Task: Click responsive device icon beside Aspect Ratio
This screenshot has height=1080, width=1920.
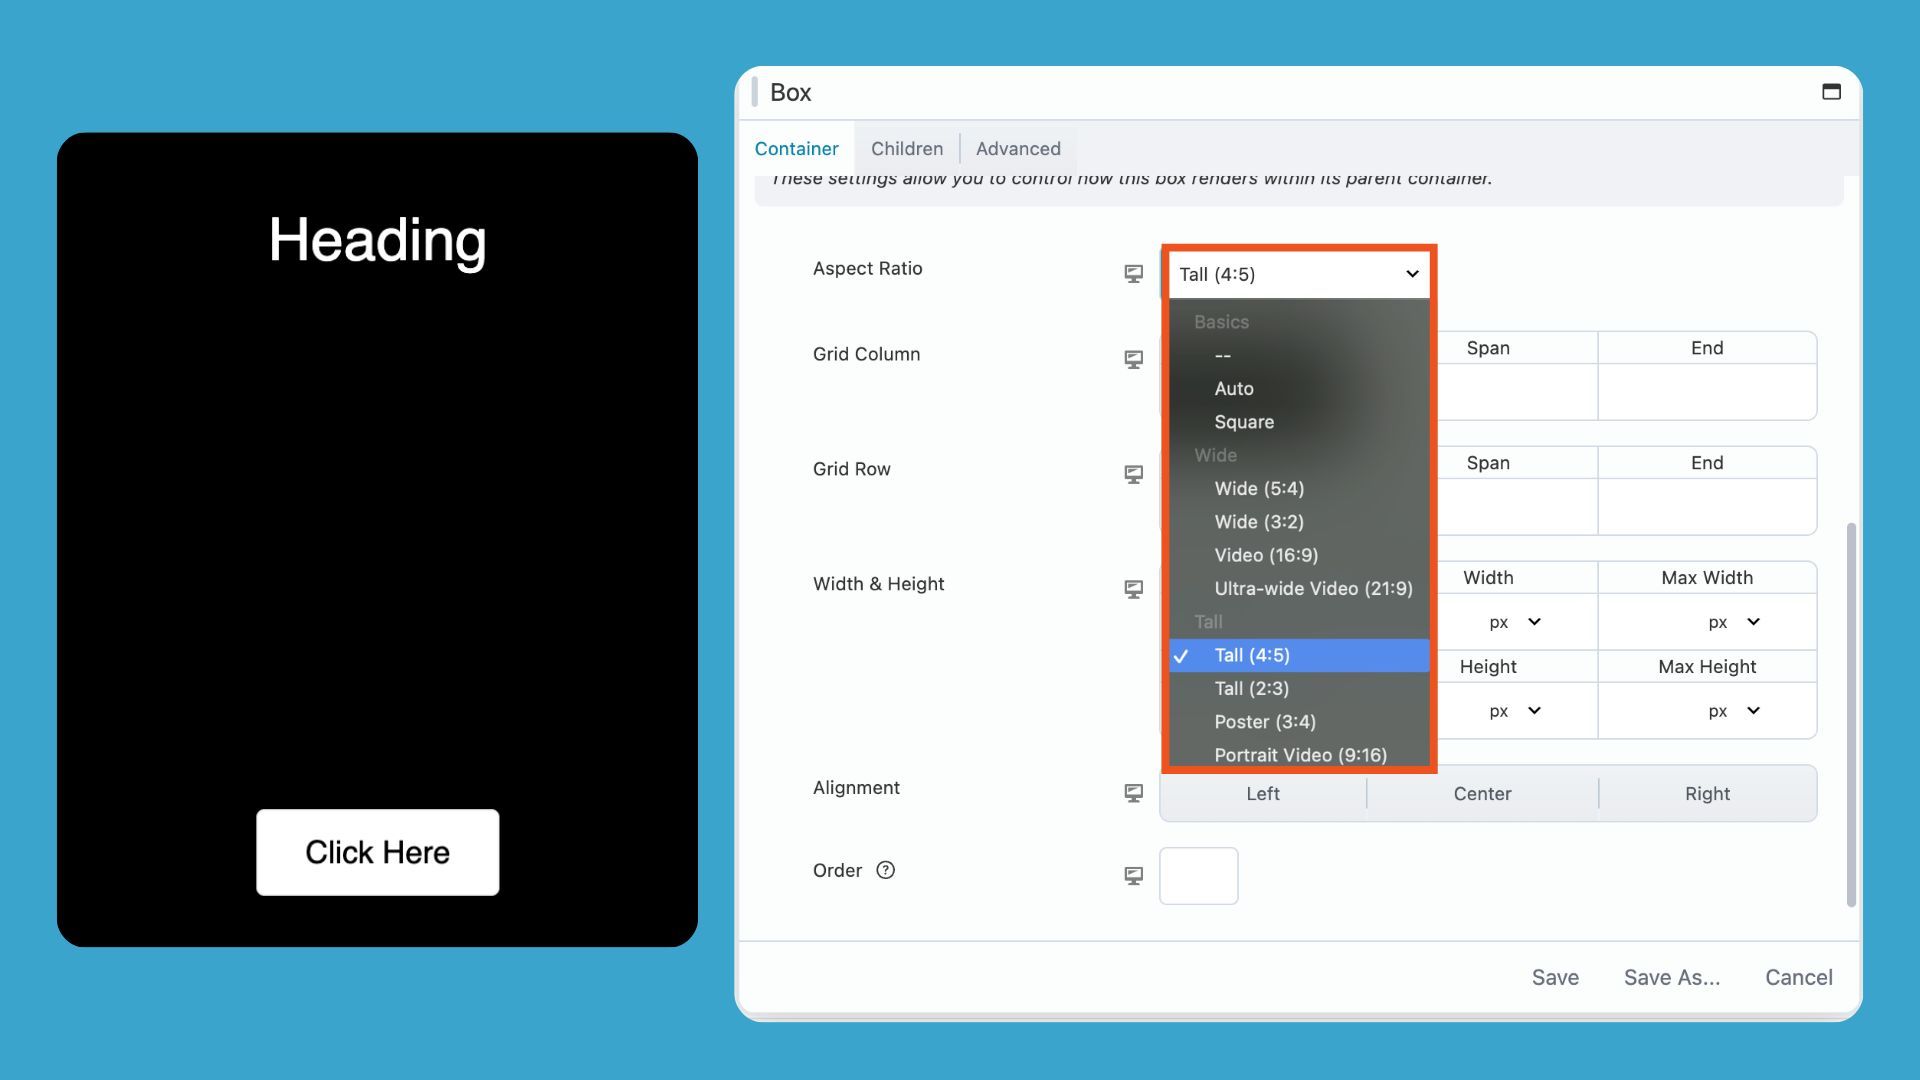Action: click(1133, 274)
